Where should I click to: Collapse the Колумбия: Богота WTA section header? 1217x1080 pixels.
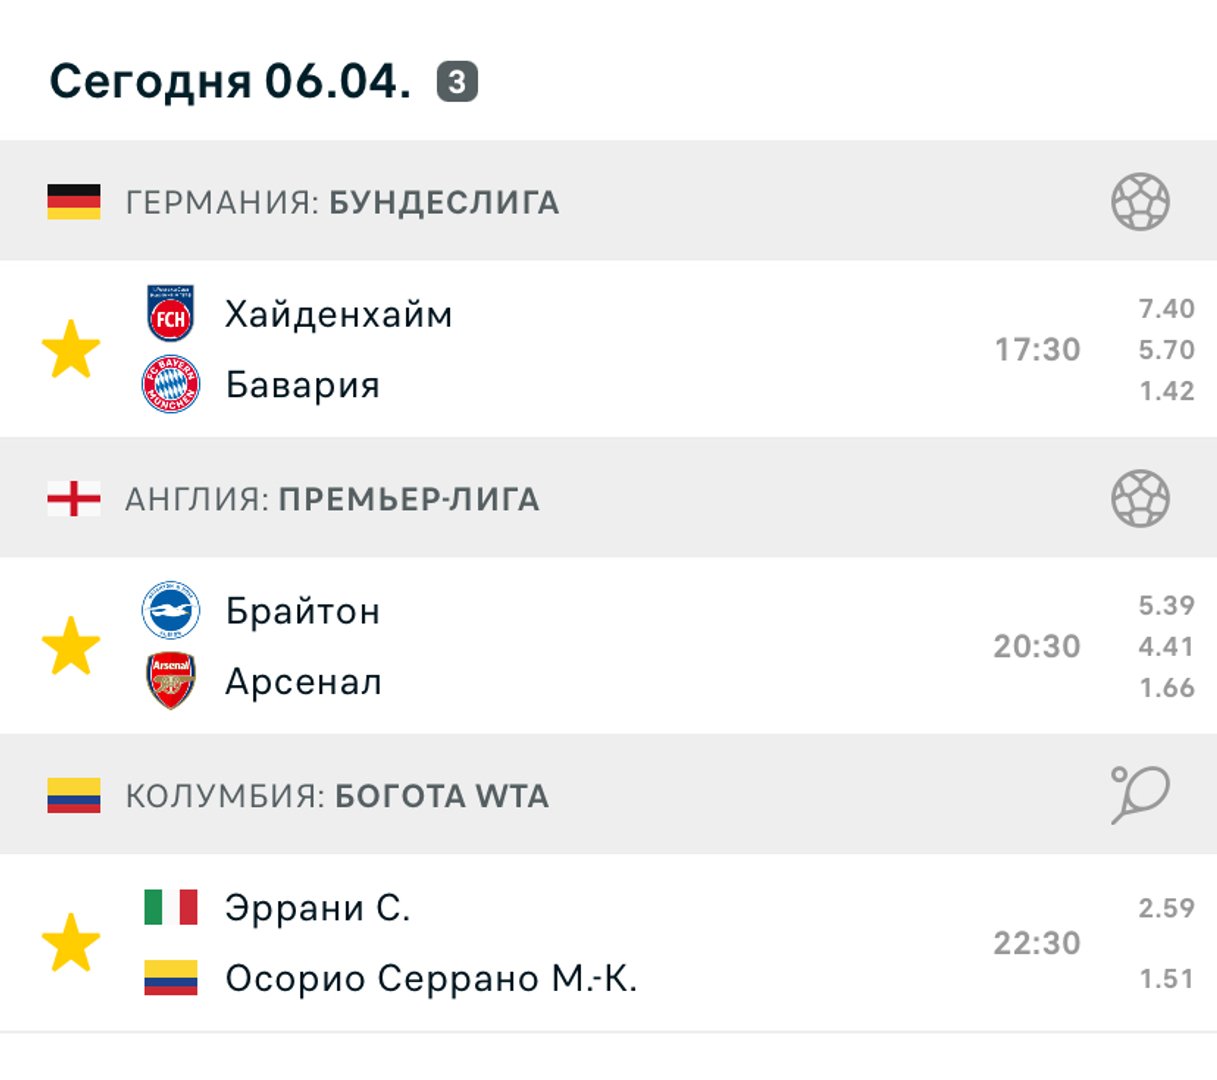click(x=608, y=795)
